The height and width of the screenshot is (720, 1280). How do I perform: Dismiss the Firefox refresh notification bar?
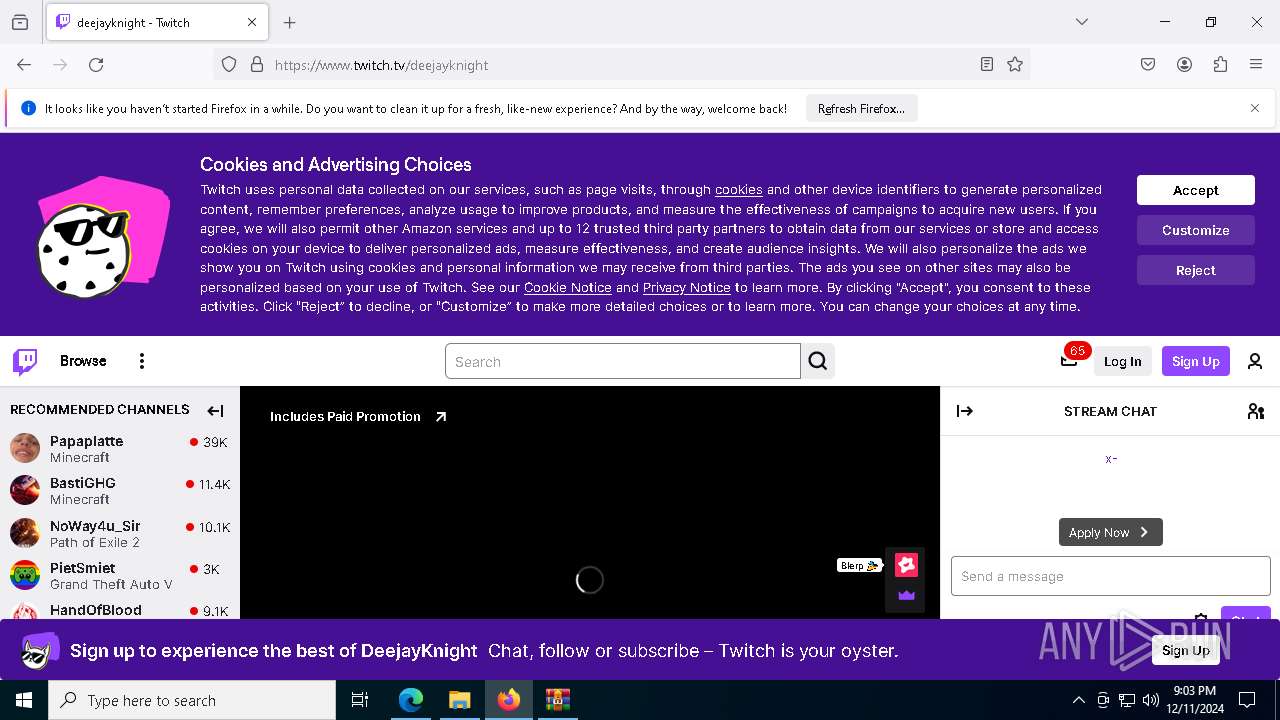pos(1255,108)
